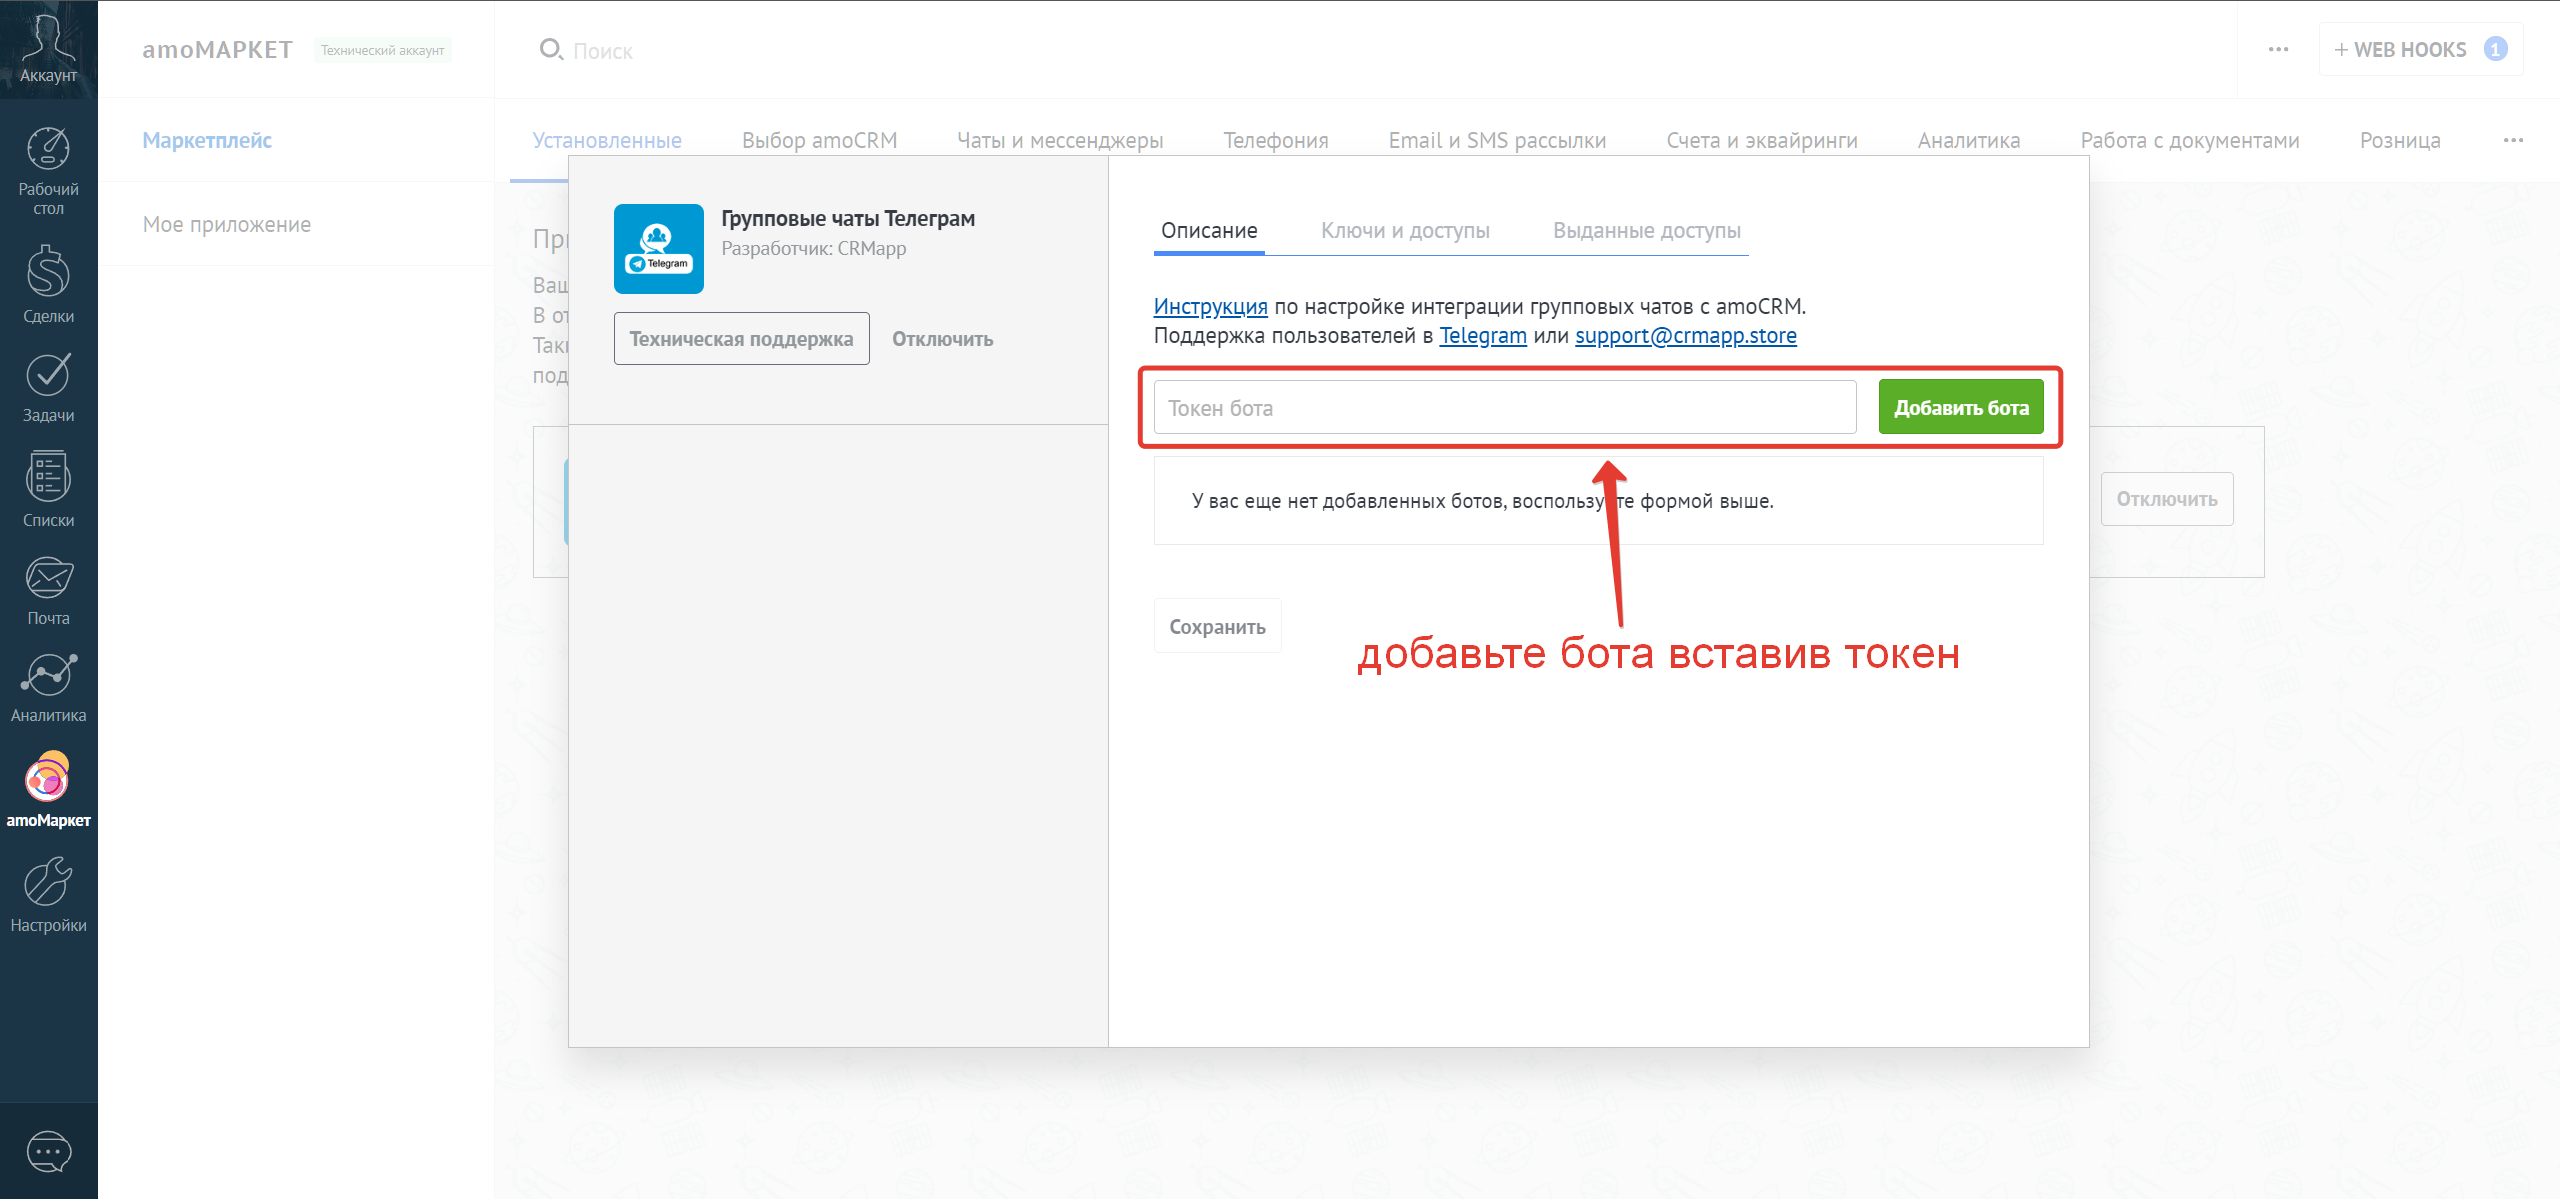Open the Account avatar in sidebar
The height and width of the screenshot is (1199, 2560).
[x=48, y=48]
